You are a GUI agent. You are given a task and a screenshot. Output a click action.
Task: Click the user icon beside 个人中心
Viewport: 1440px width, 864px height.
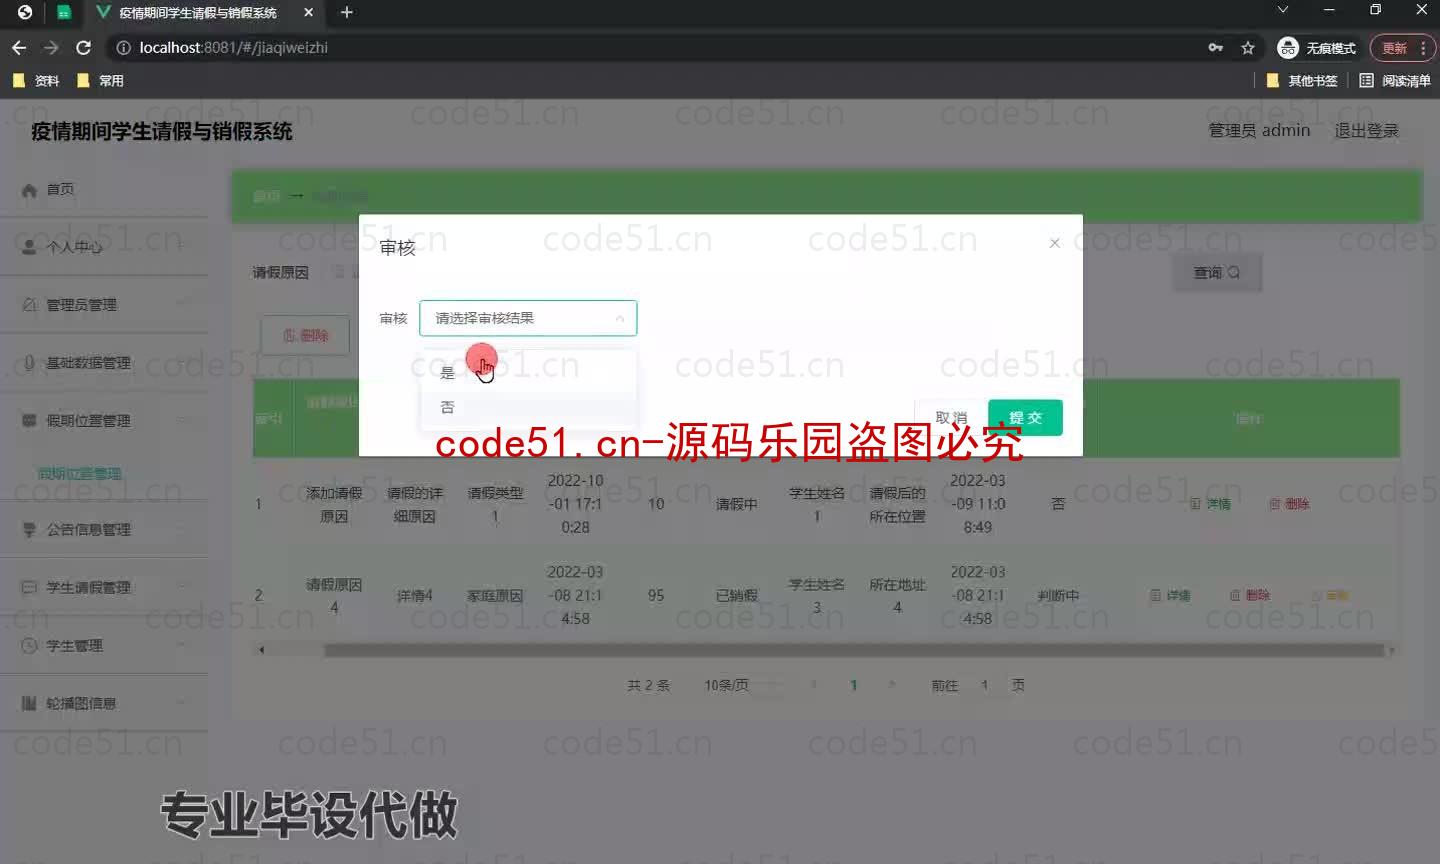(x=29, y=247)
